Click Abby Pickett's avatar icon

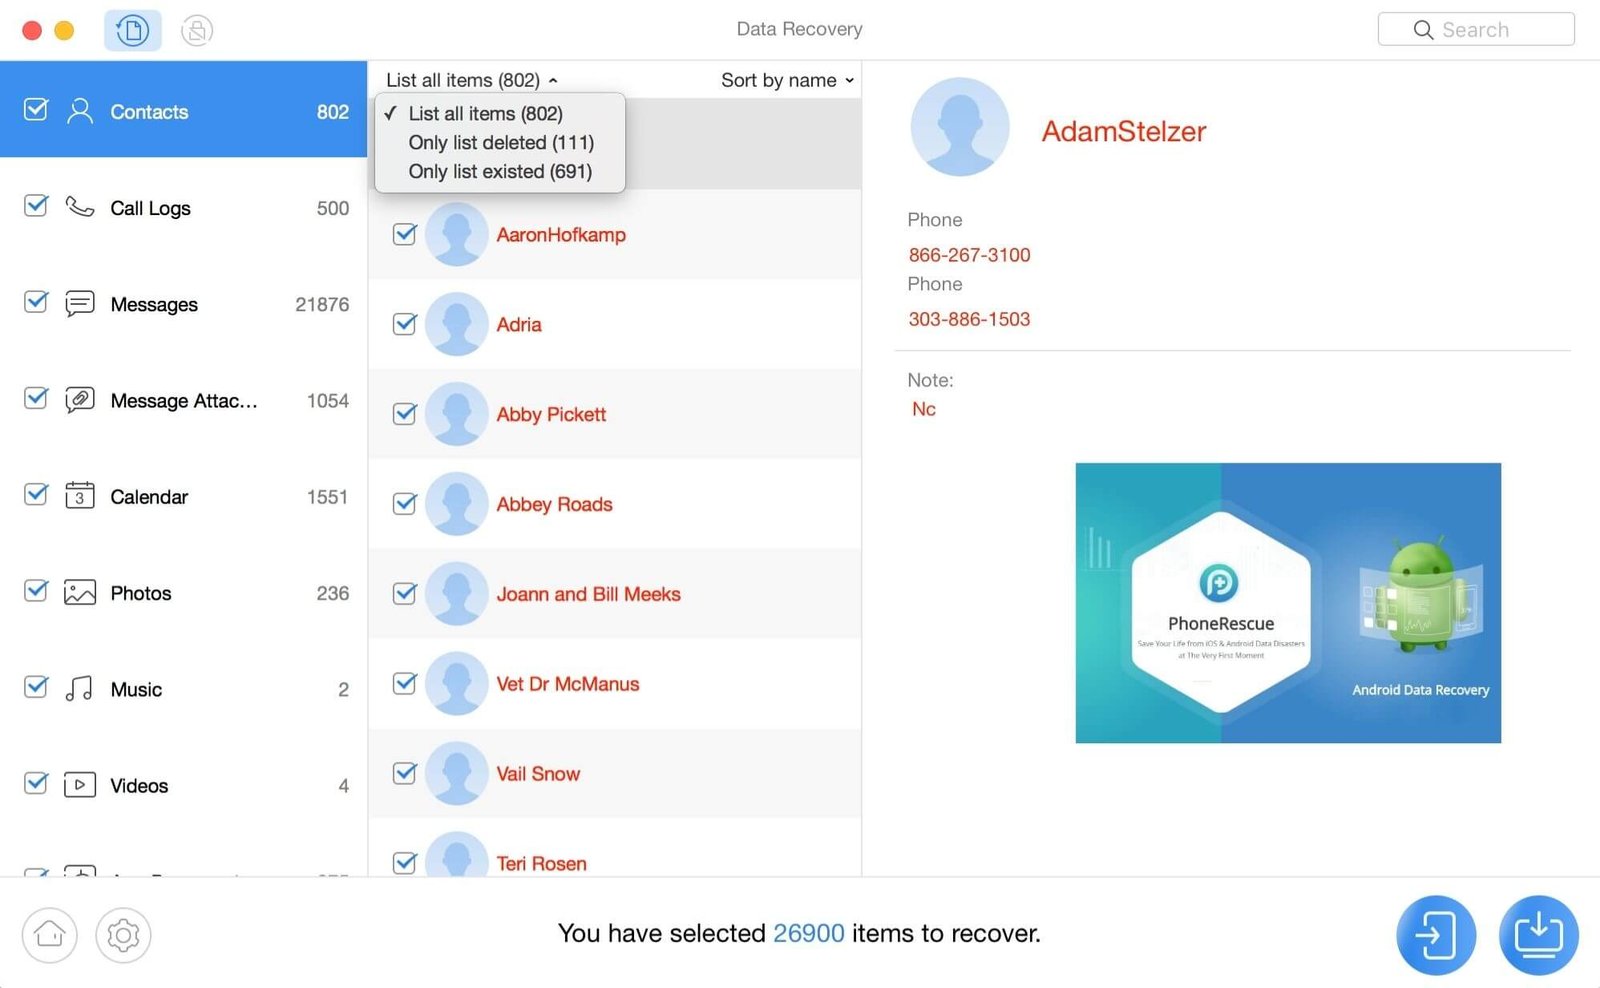point(457,414)
